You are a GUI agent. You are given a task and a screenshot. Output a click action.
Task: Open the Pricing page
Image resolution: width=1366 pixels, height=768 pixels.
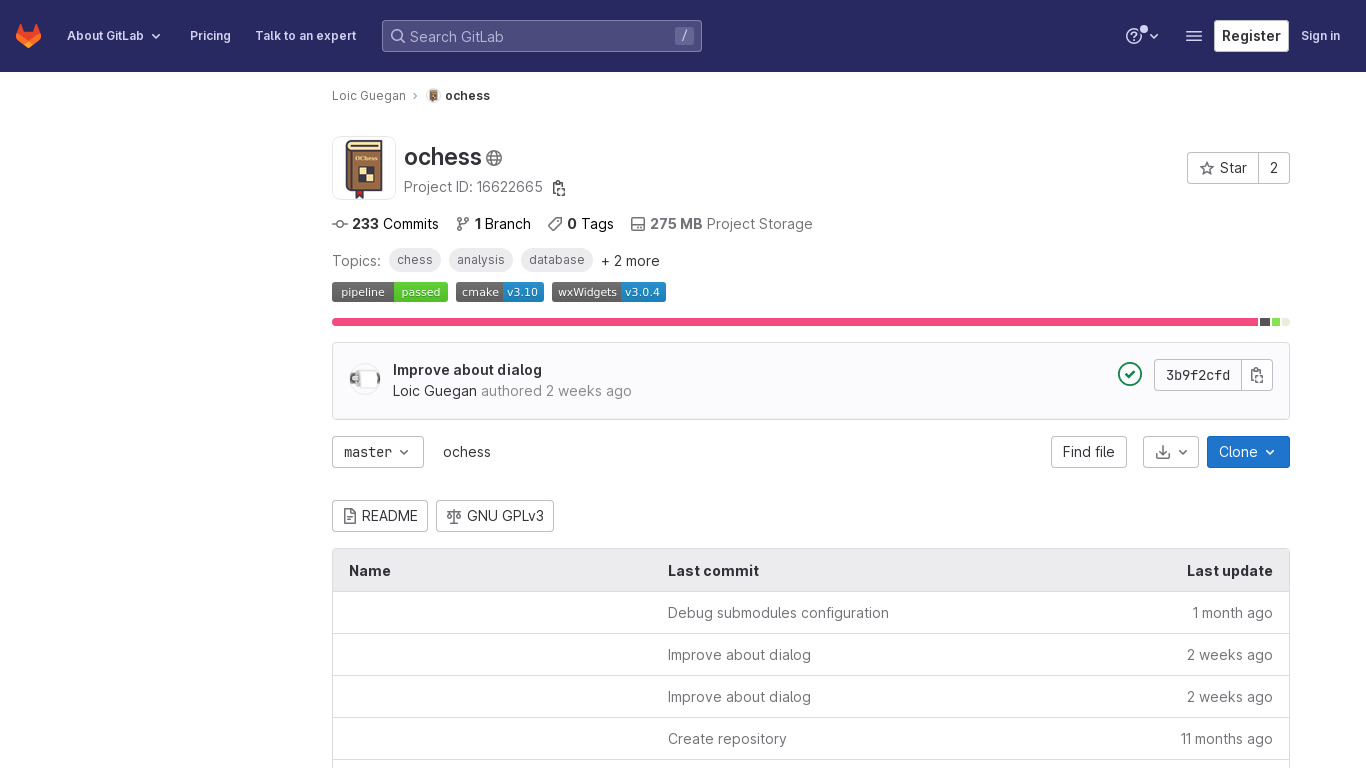point(210,36)
